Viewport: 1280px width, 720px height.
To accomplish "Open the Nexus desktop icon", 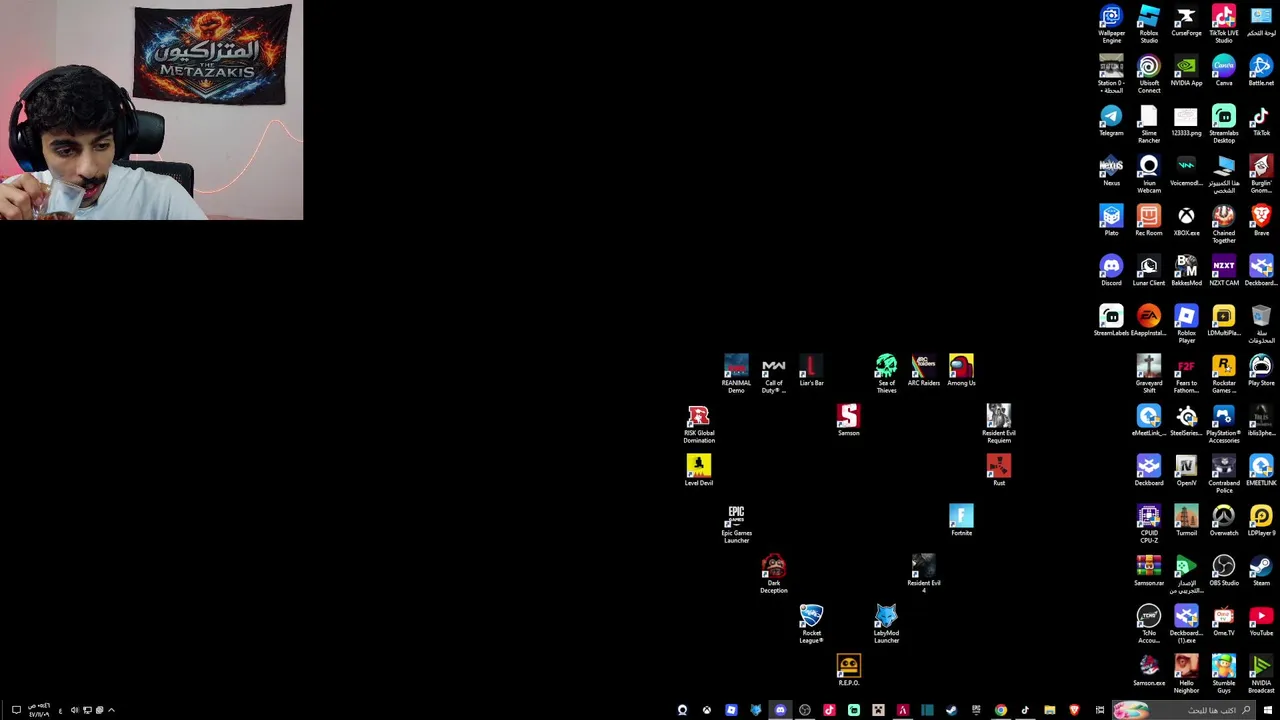I will pos(1111,171).
